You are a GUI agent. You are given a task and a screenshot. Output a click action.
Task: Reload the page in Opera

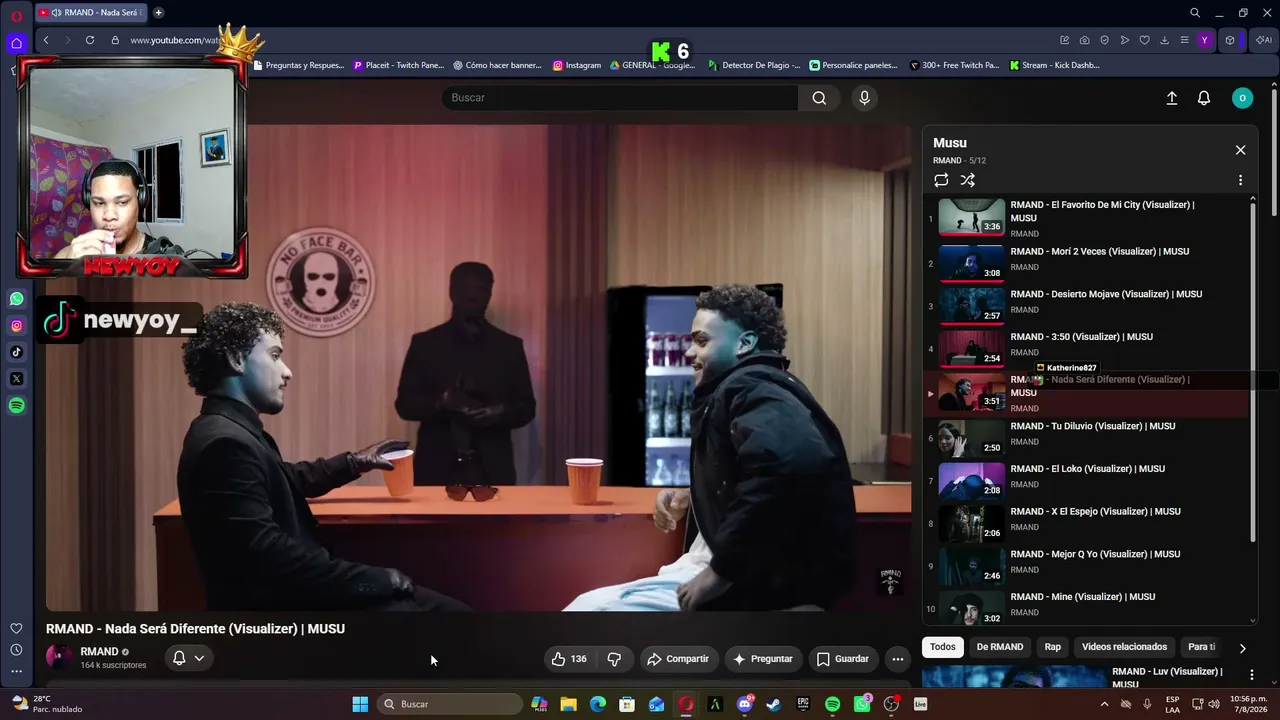pos(90,40)
